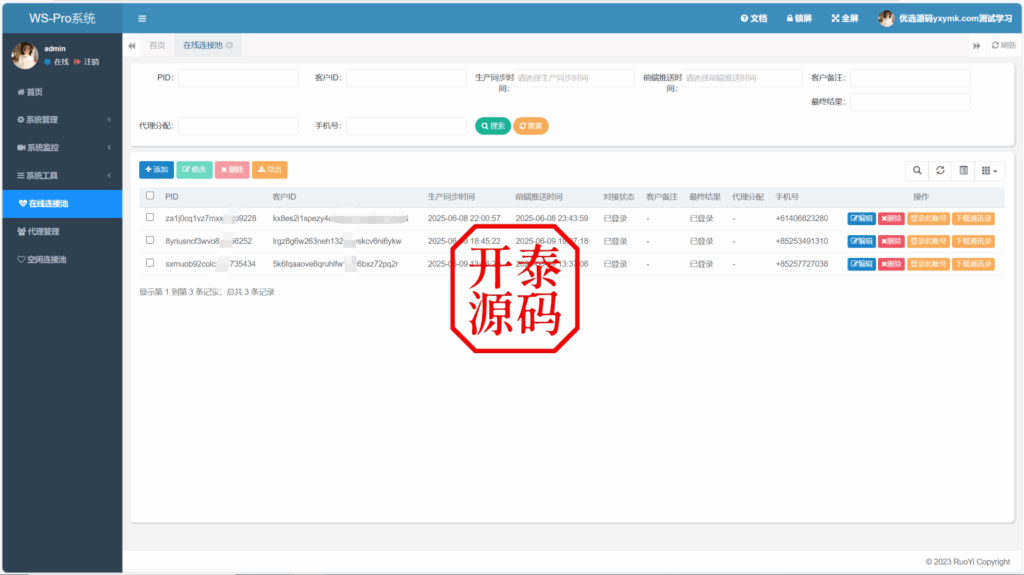
Task: Open the 文档 help link in header
Action: pos(754,18)
